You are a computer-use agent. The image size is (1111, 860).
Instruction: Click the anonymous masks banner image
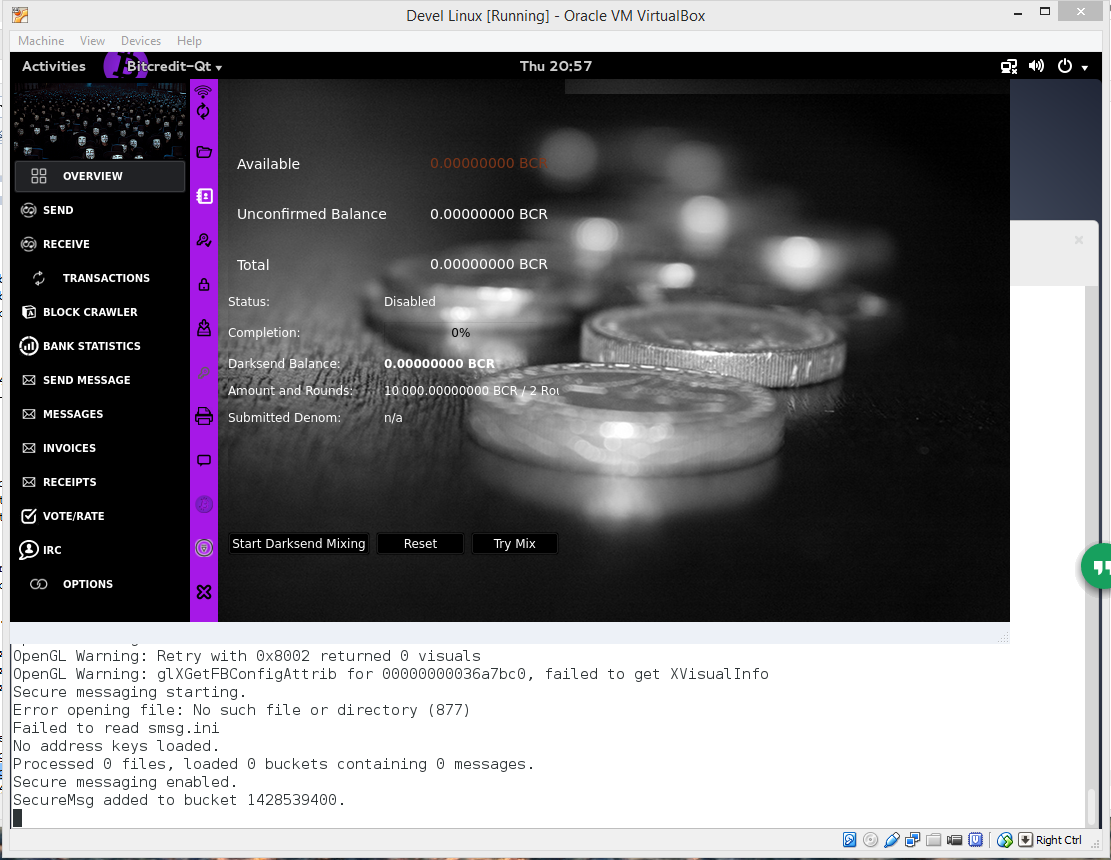(x=100, y=120)
